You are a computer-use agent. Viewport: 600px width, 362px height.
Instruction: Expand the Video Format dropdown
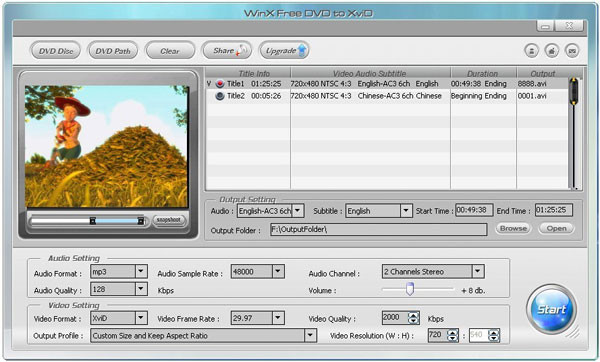[x=141, y=318]
